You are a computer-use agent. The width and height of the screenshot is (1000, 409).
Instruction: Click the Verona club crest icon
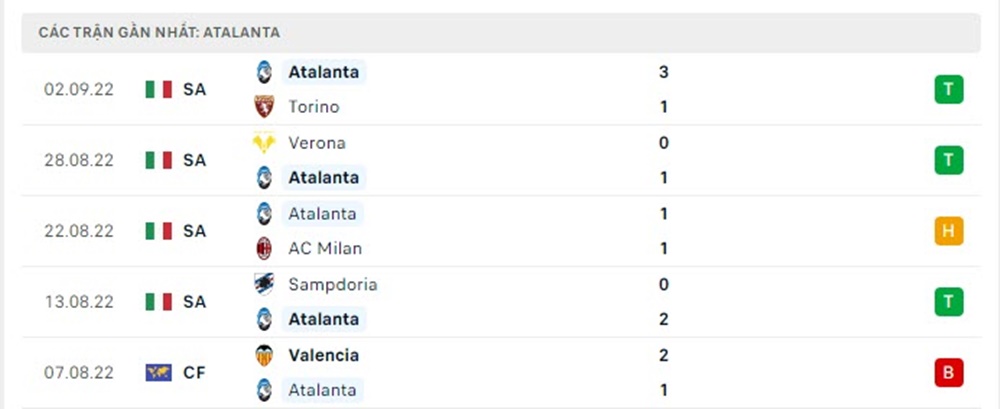[264, 143]
